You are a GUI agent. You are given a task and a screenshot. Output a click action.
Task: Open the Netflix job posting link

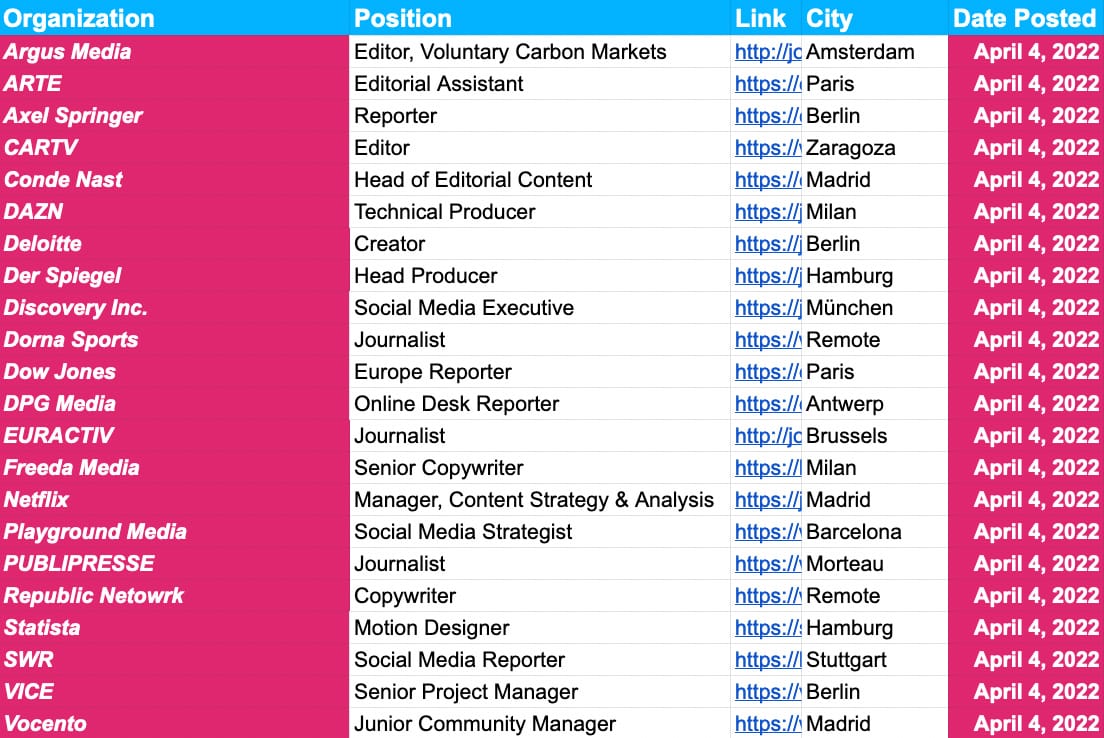(767, 500)
